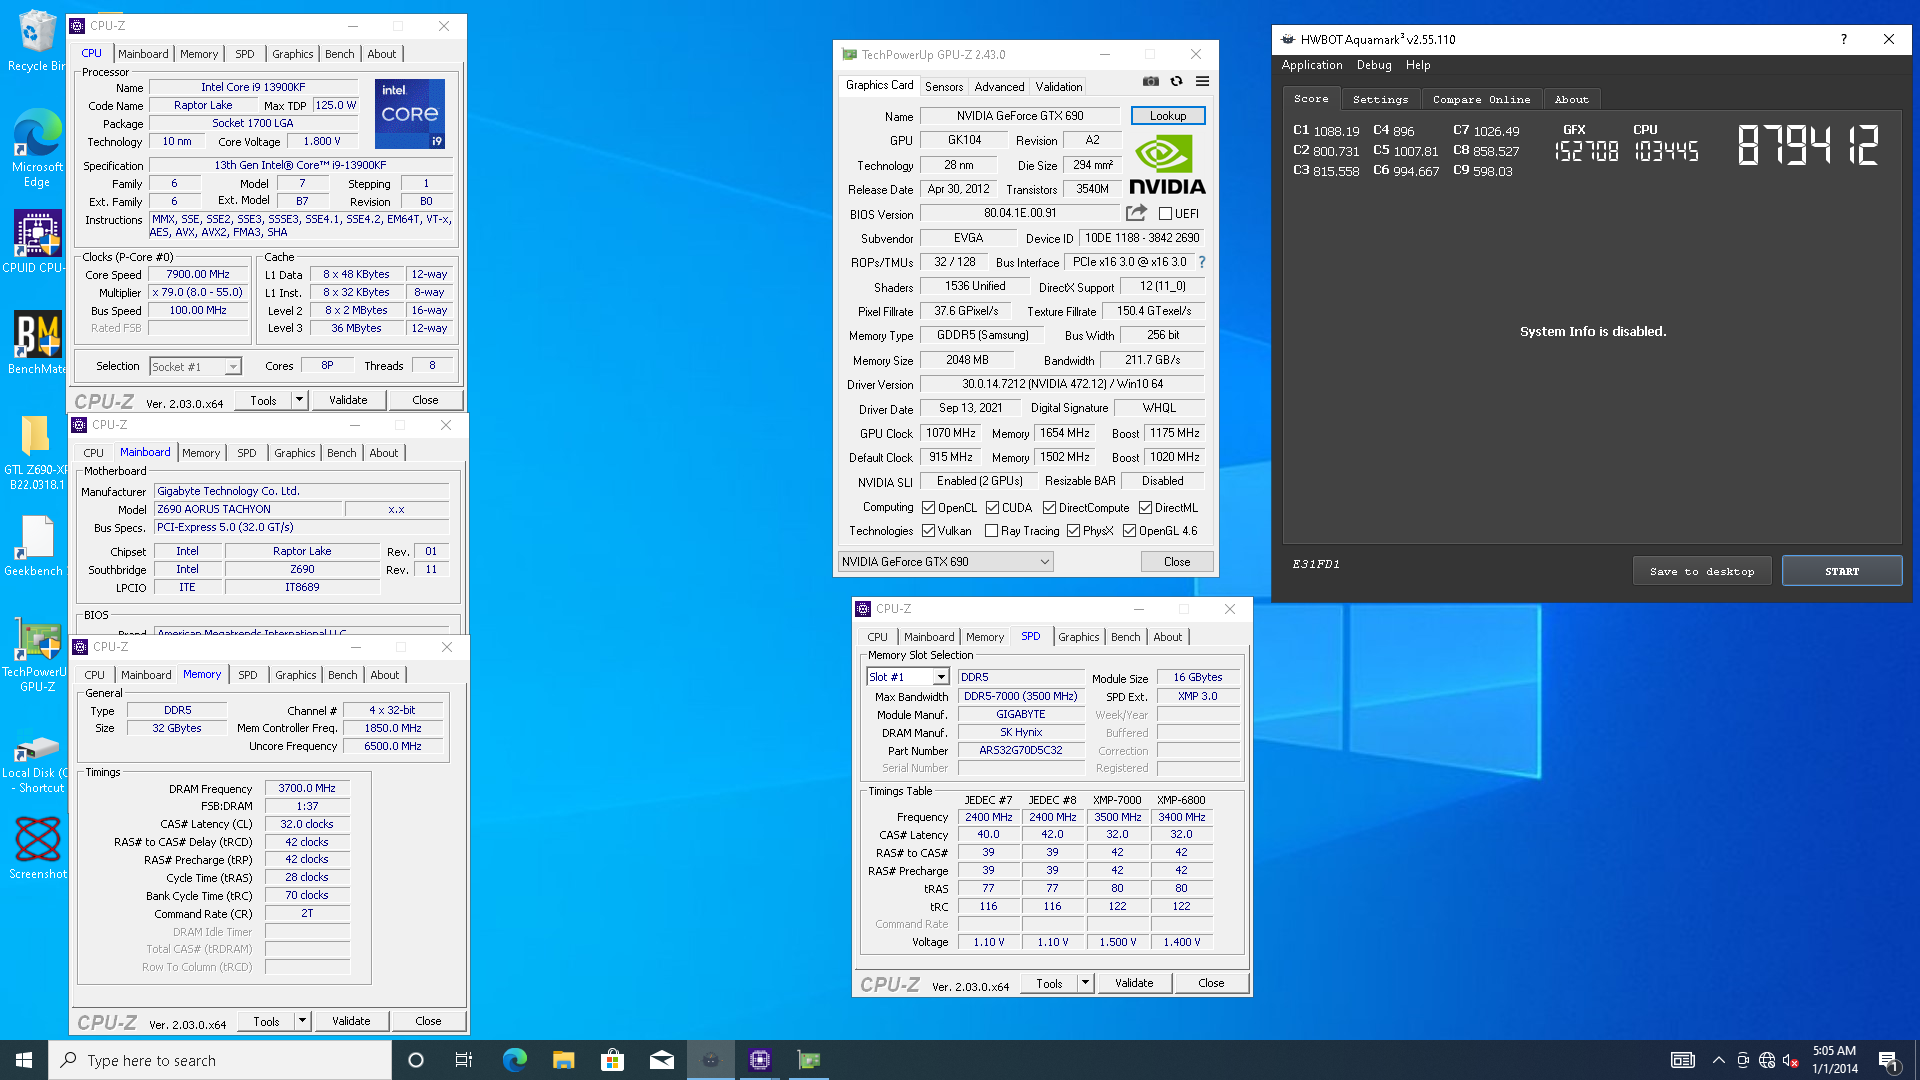Expand Tools dropdown arrow in CPU-Z Memory window
1920x1080 pixels.
coord(301,1021)
